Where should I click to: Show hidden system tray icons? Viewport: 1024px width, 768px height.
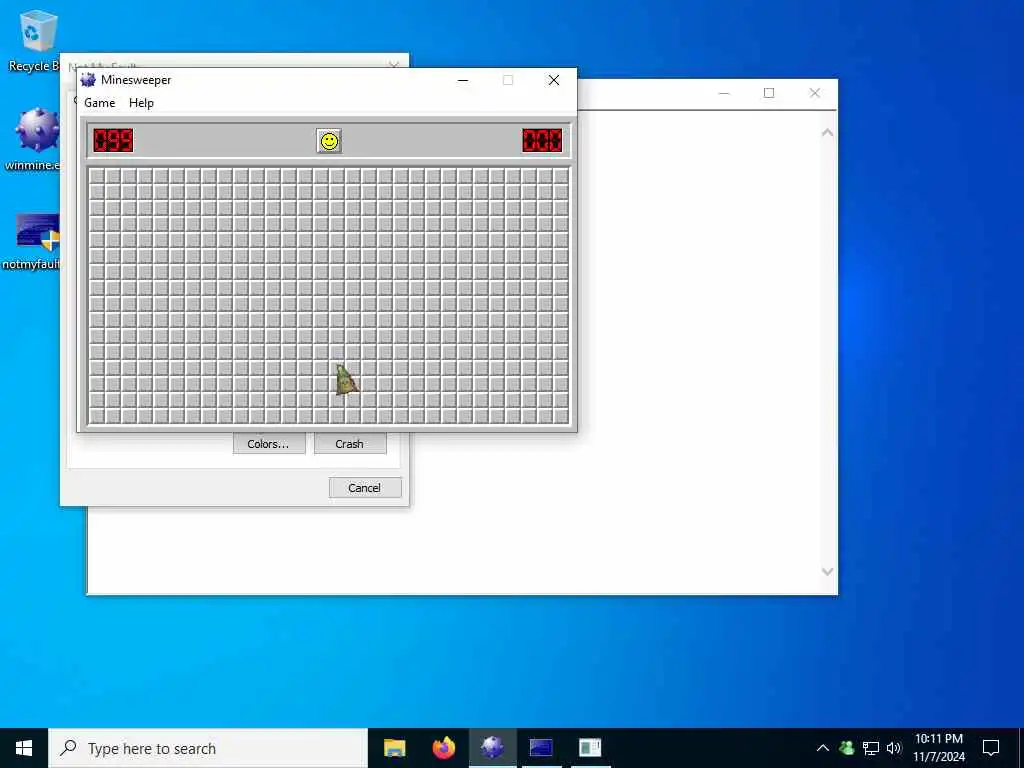pos(823,748)
